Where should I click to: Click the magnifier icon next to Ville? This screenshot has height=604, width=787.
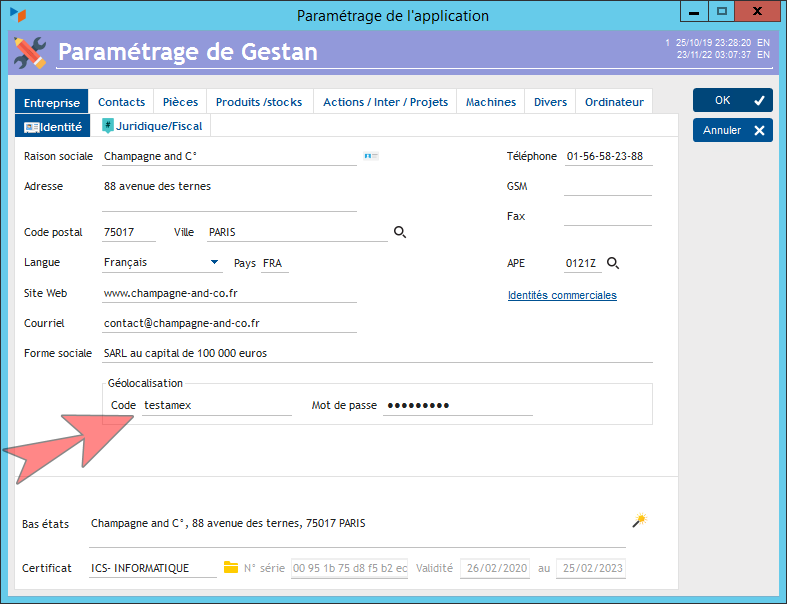point(400,232)
